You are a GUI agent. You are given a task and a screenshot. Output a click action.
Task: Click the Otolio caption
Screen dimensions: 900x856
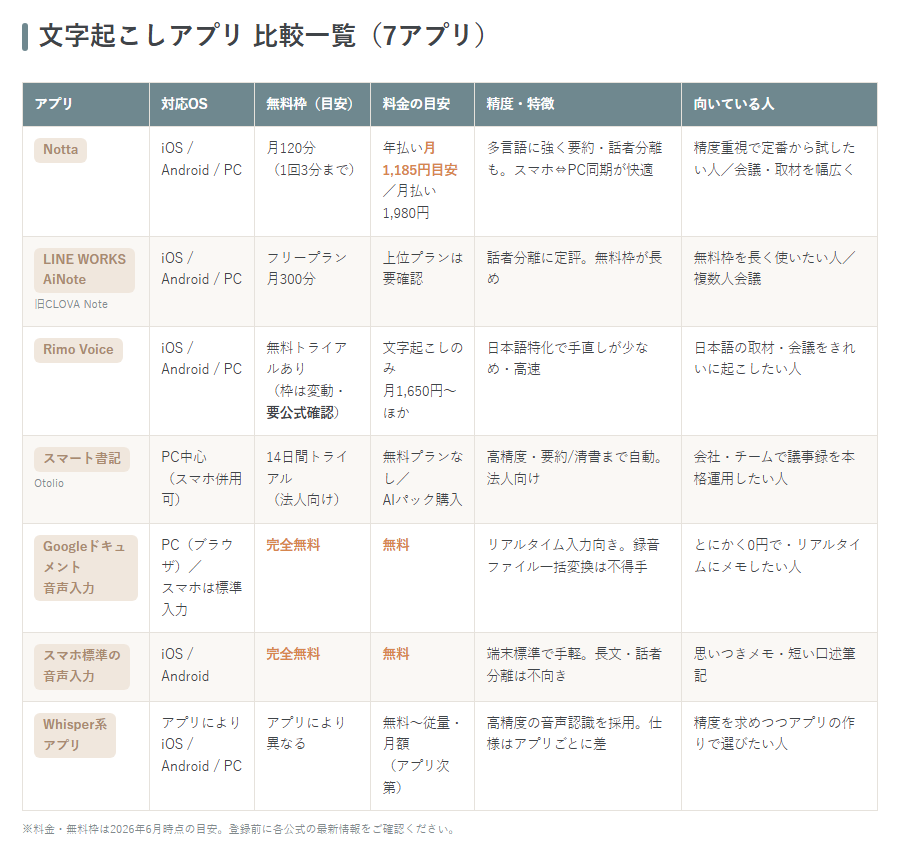point(49,483)
